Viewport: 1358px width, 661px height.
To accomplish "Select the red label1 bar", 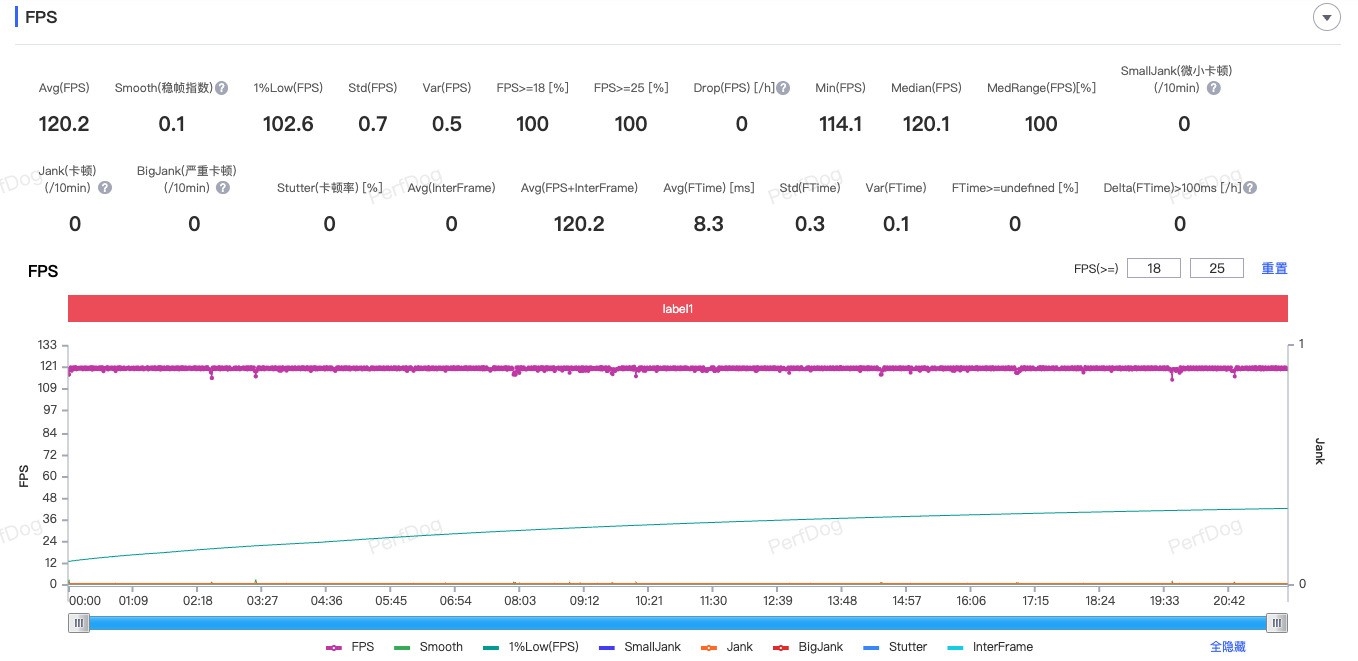I will pyautogui.click(x=677, y=309).
